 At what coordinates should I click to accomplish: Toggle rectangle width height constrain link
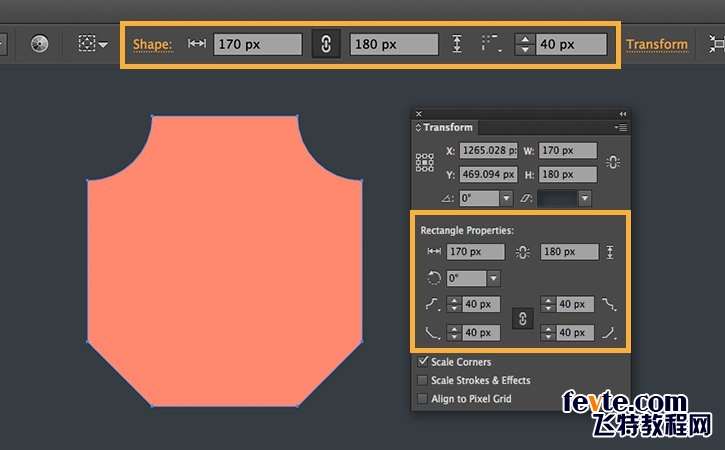[x=522, y=252]
